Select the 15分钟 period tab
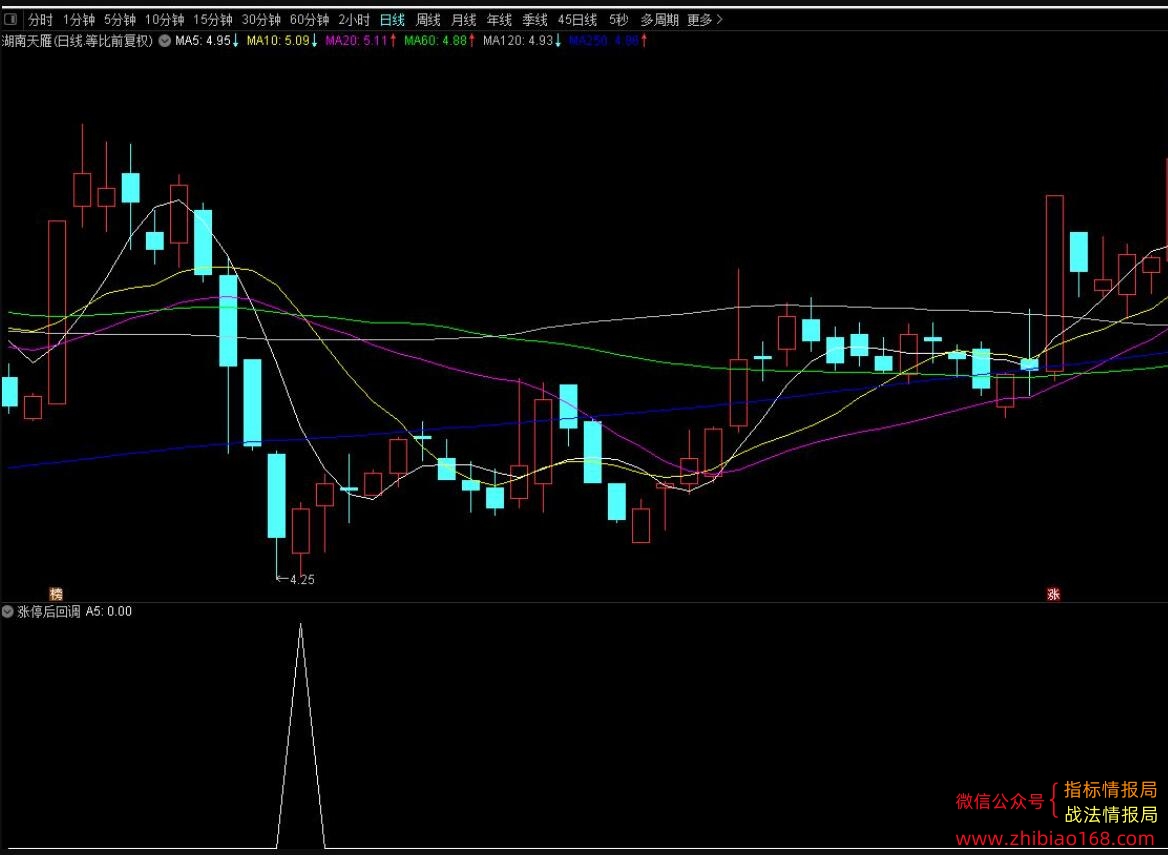Viewport: 1168px width, 855px height. [212, 20]
